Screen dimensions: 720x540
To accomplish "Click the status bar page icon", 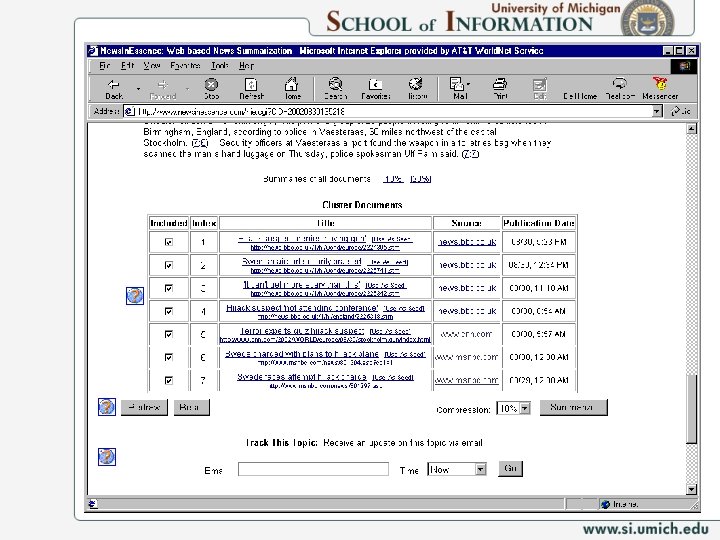I will click(92, 504).
